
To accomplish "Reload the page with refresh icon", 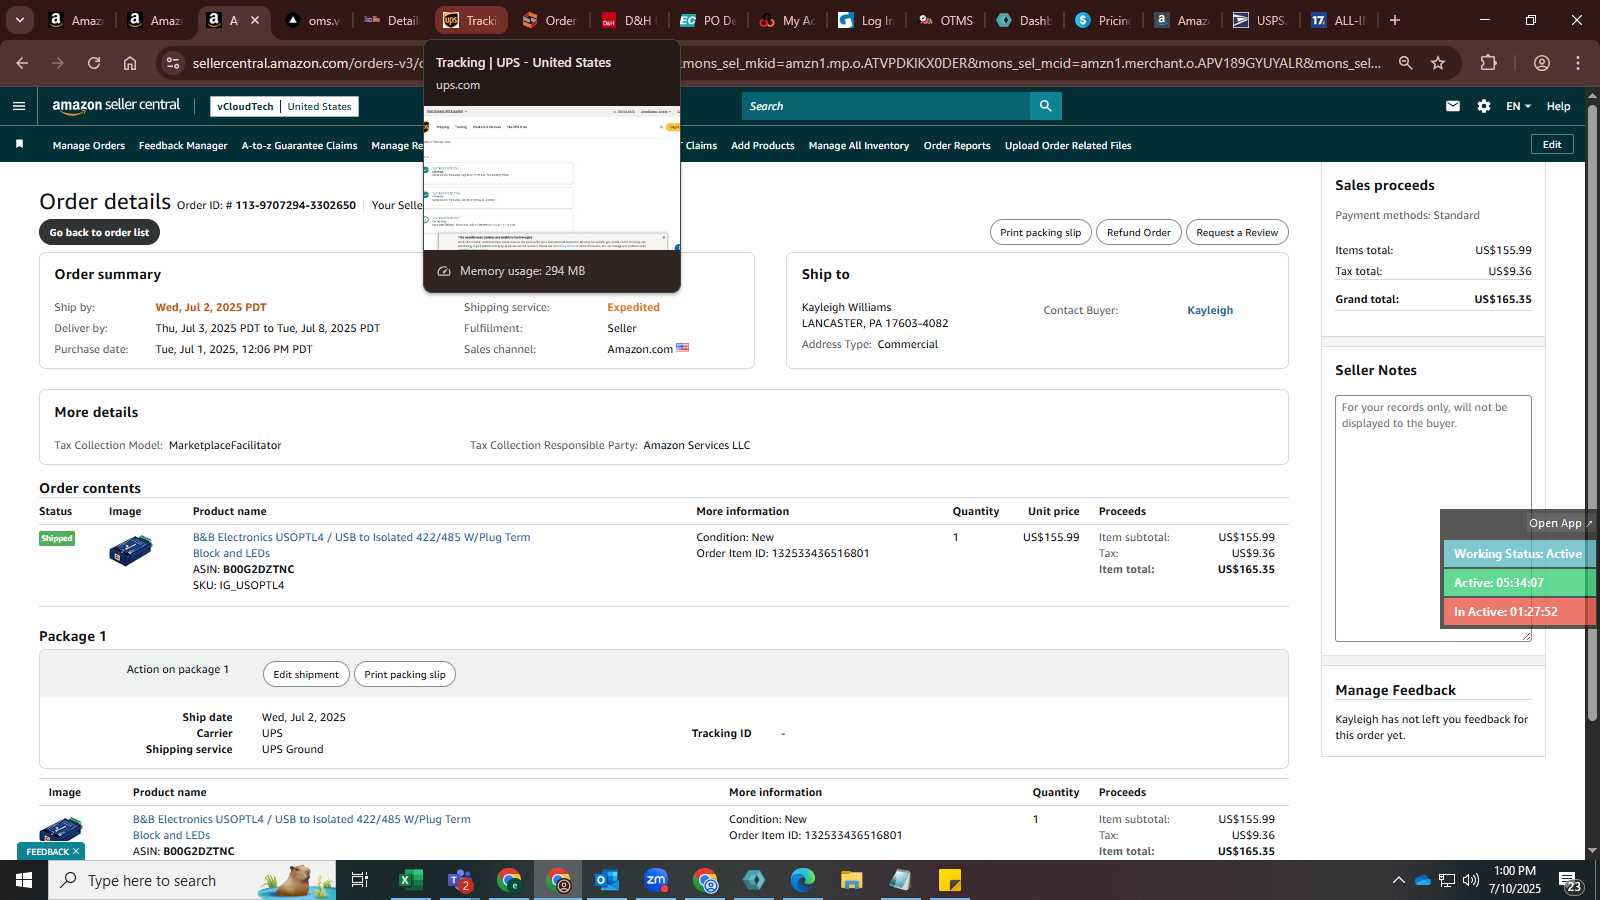I will click(94, 63).
